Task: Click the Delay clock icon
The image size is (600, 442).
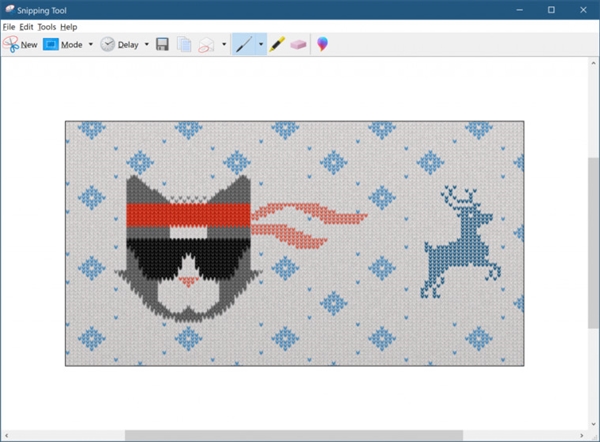Action: pyautogui.click(x=108, y=44)
